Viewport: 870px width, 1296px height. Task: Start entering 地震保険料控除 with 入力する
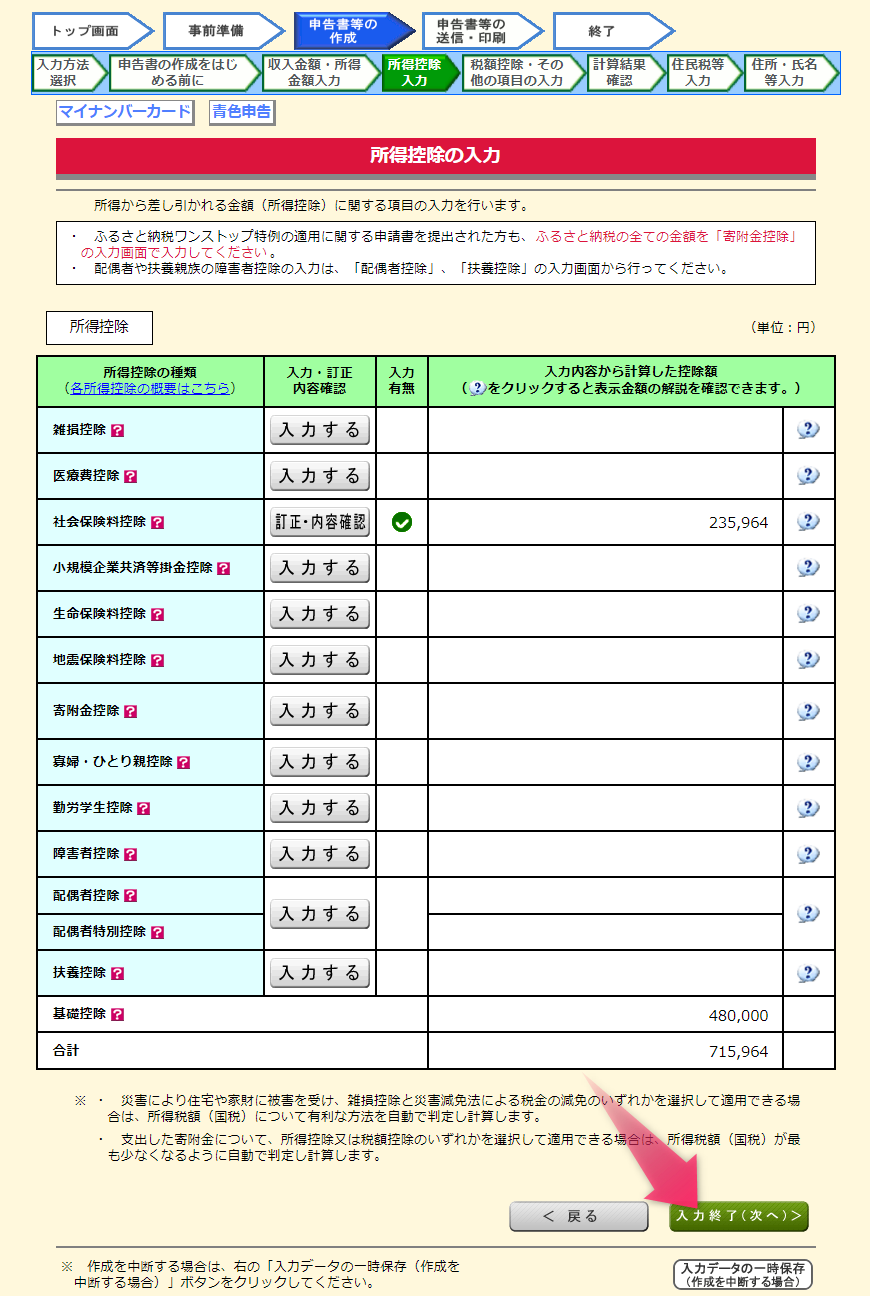(x=320, y=660)
